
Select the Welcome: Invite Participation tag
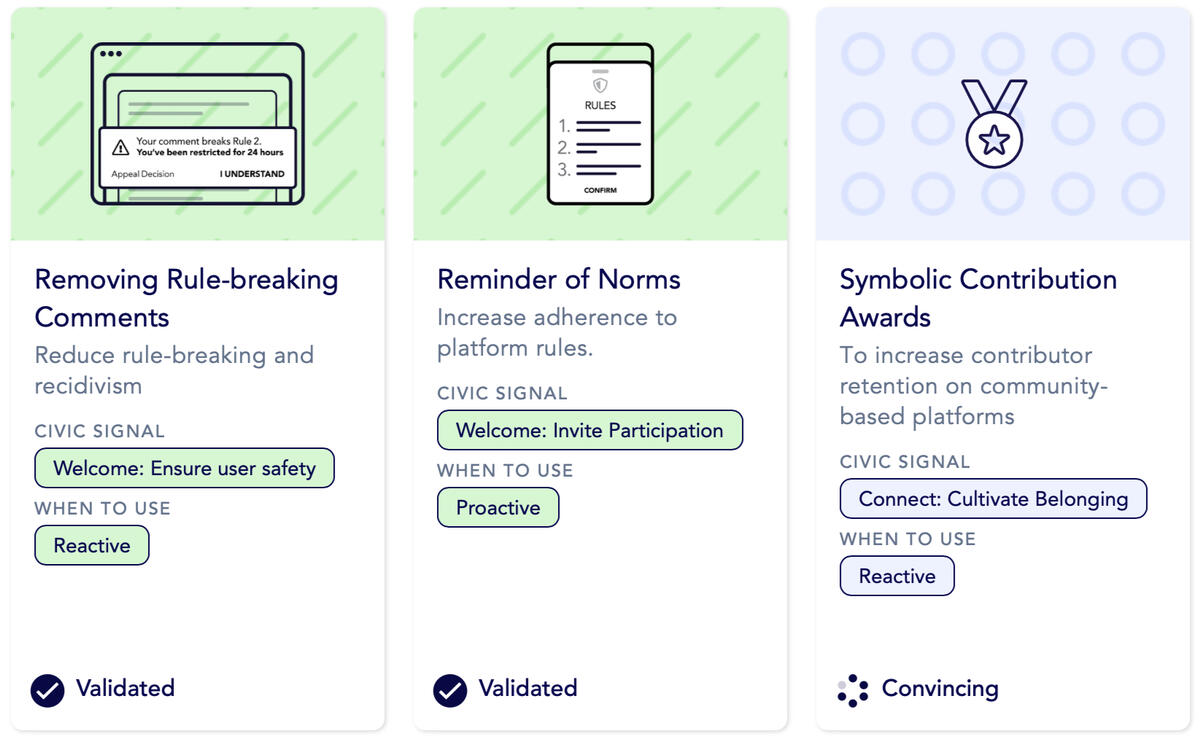tap(589, 430)
